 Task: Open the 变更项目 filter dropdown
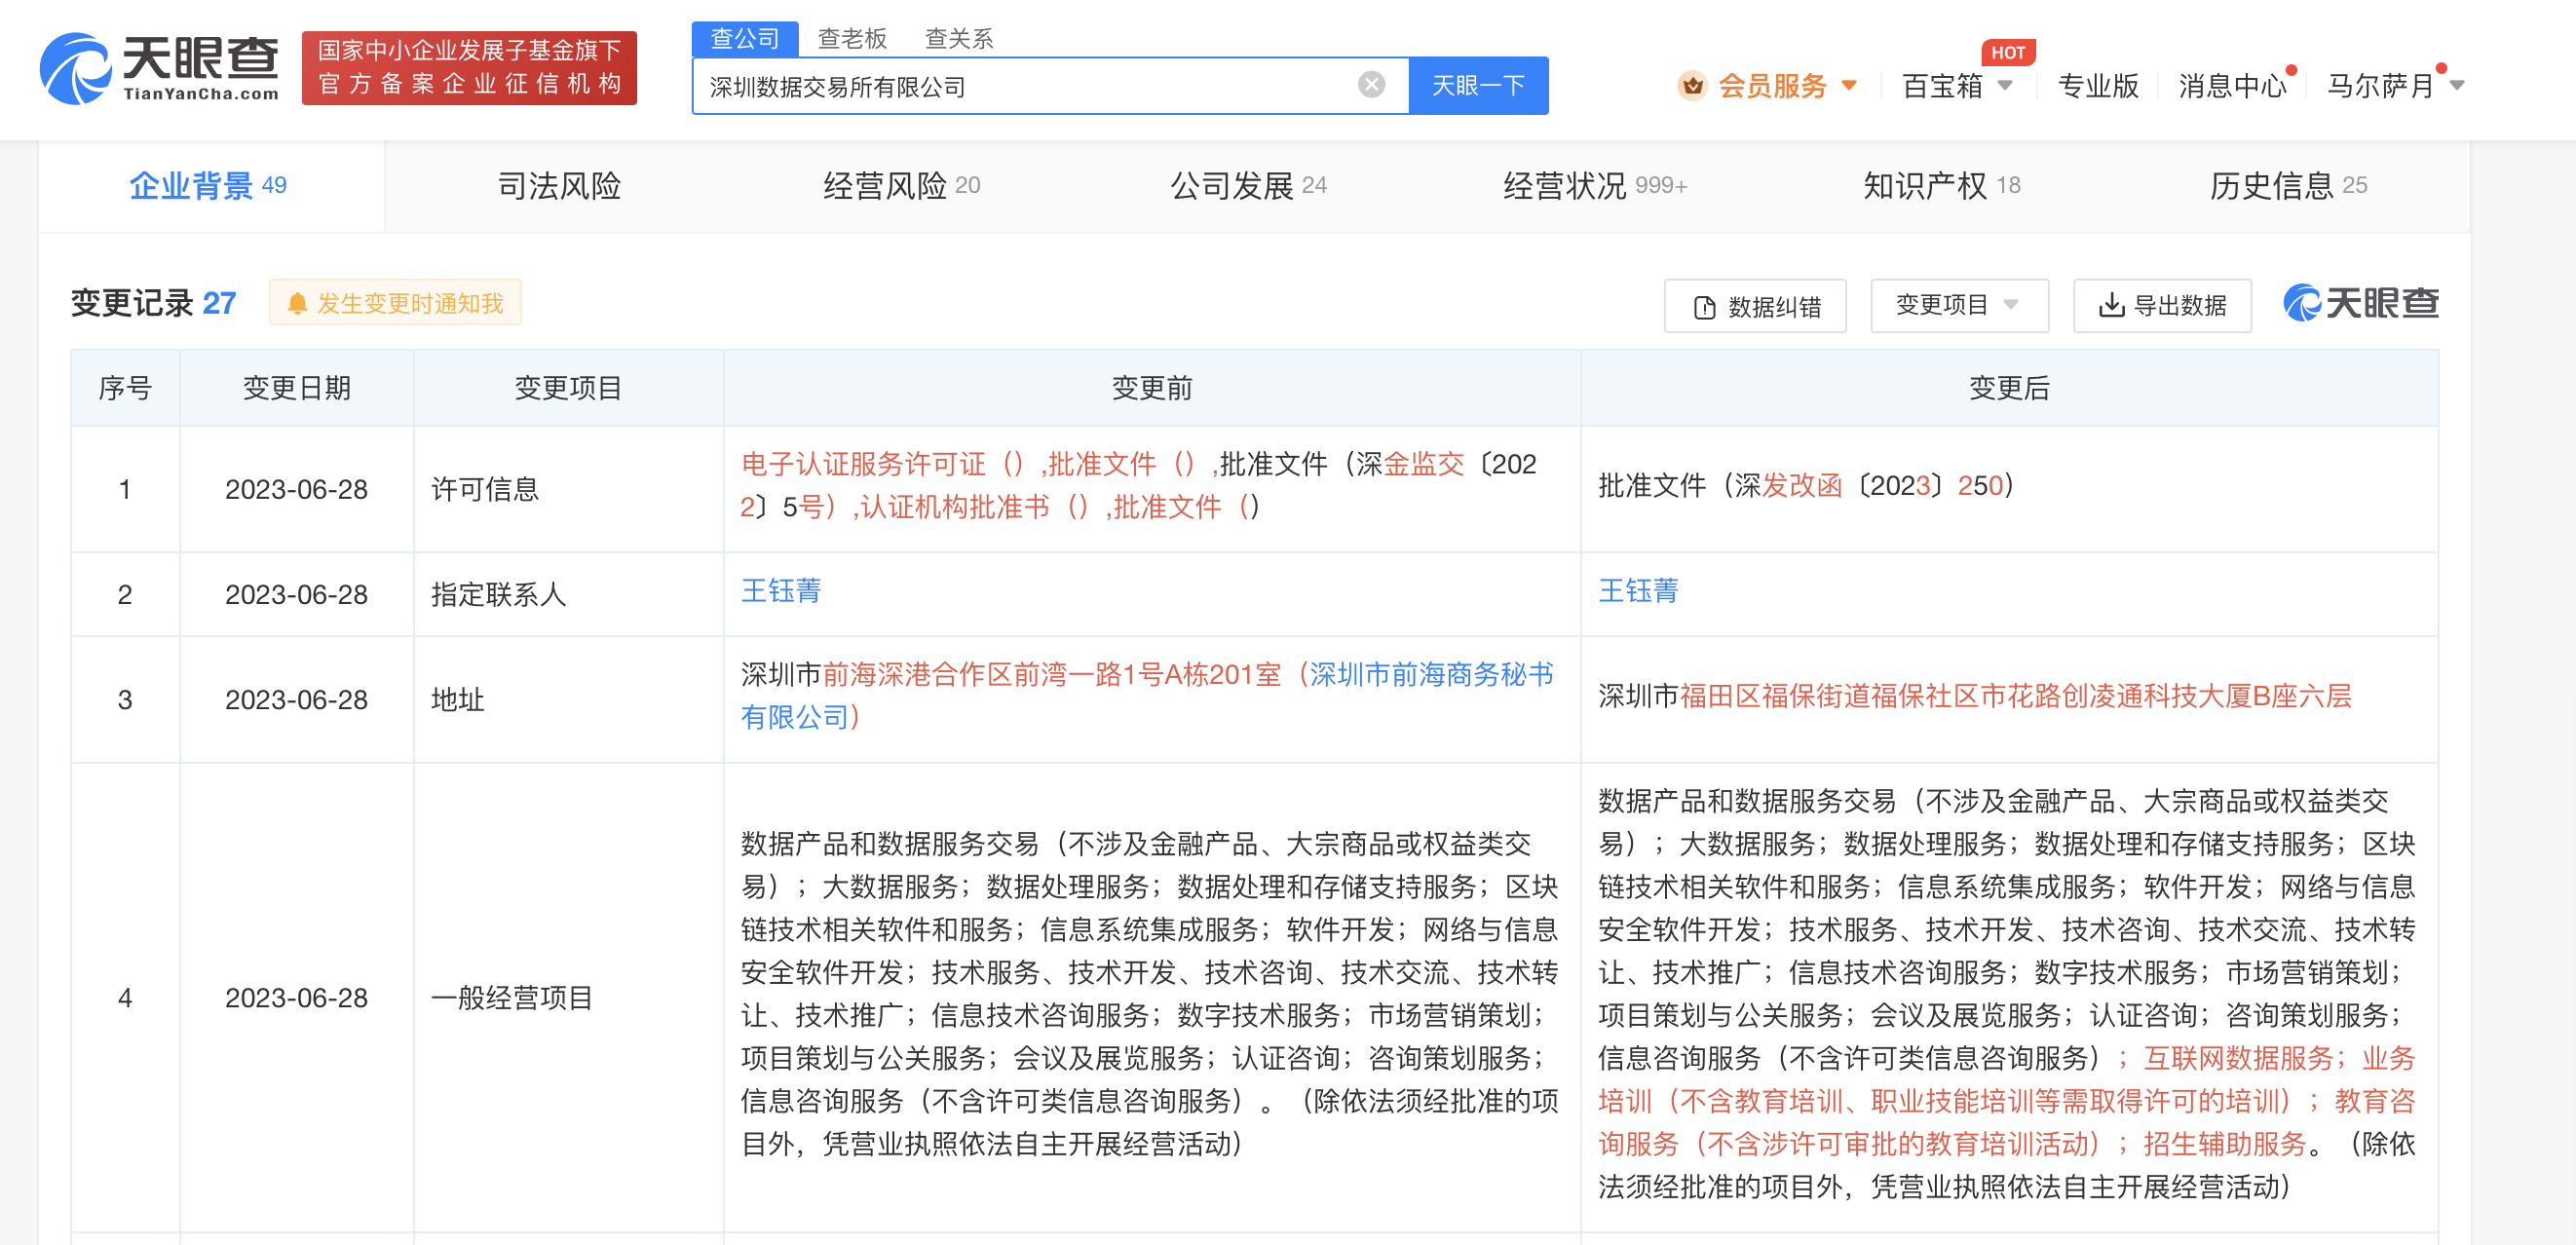tap(1958, 305)
